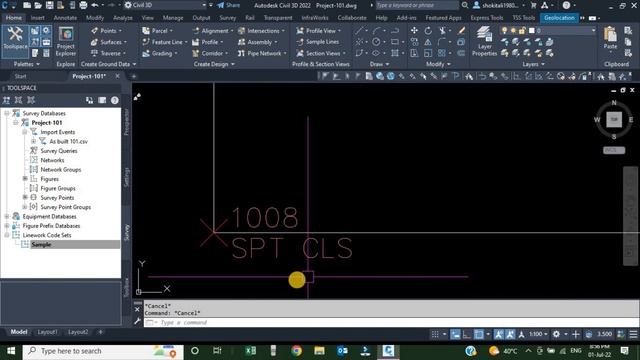Click the Share button
Viewport: 640px width, 360px height.
(229, 5)
